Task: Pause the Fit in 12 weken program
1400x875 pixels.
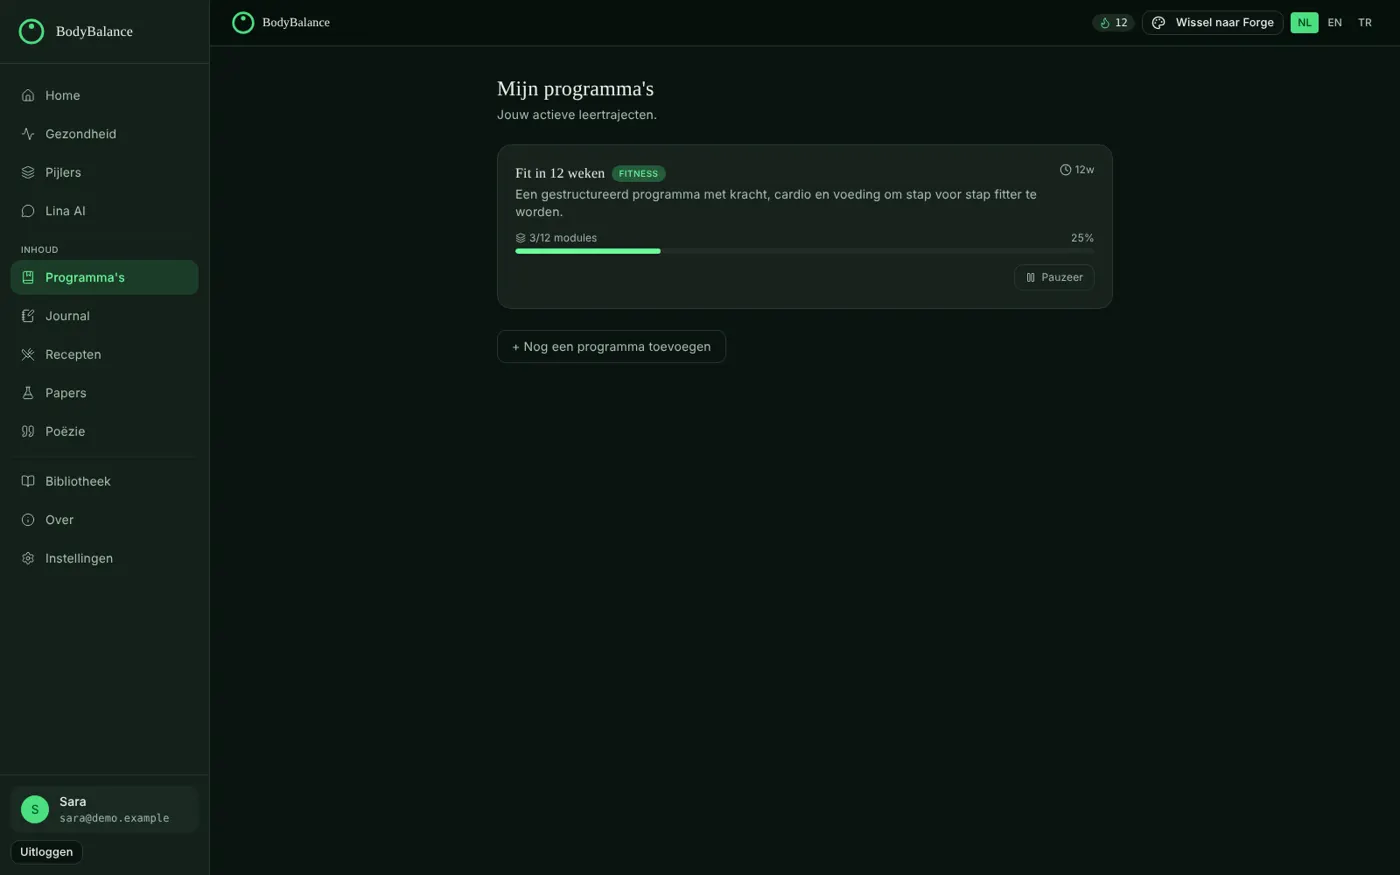Action: tap(1054, 277)
